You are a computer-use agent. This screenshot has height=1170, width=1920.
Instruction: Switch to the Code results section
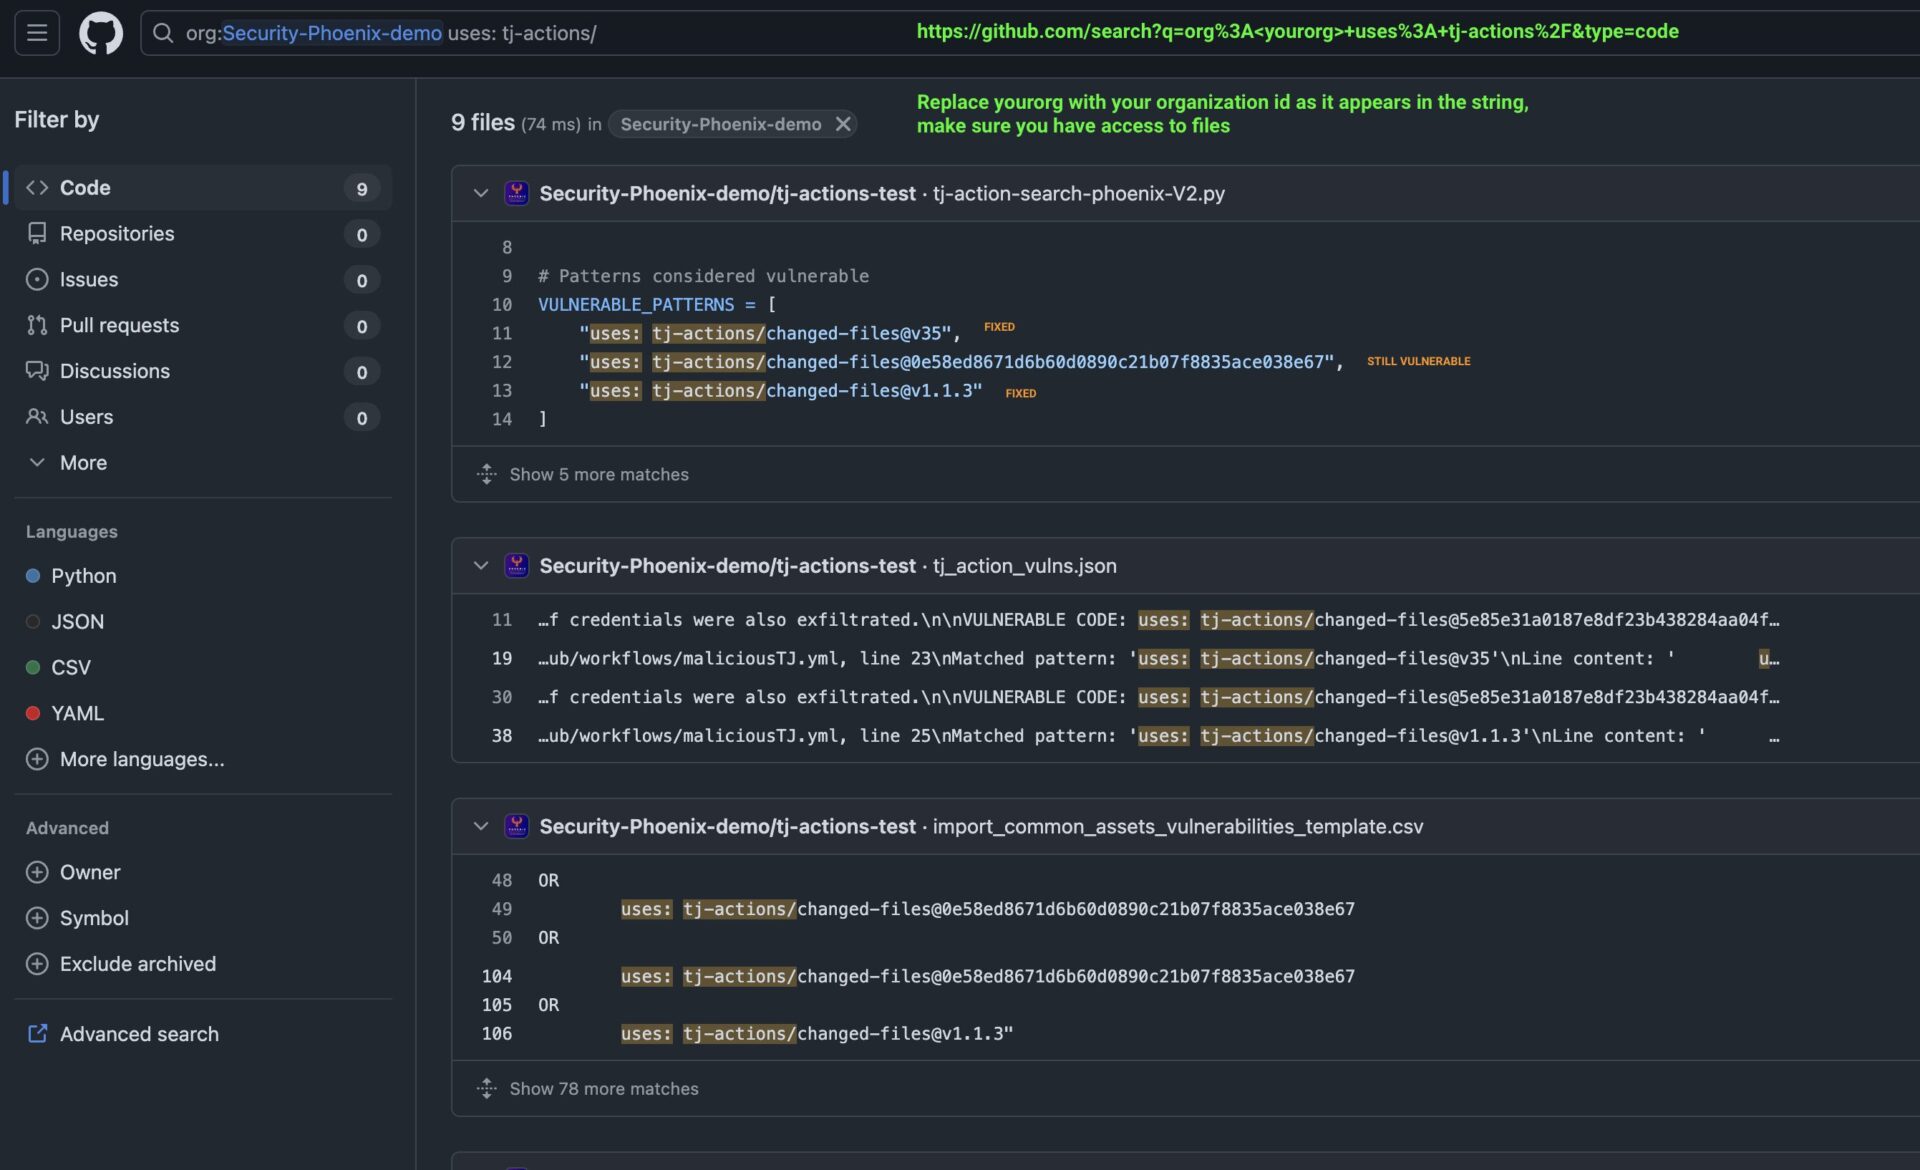(85, 187)
